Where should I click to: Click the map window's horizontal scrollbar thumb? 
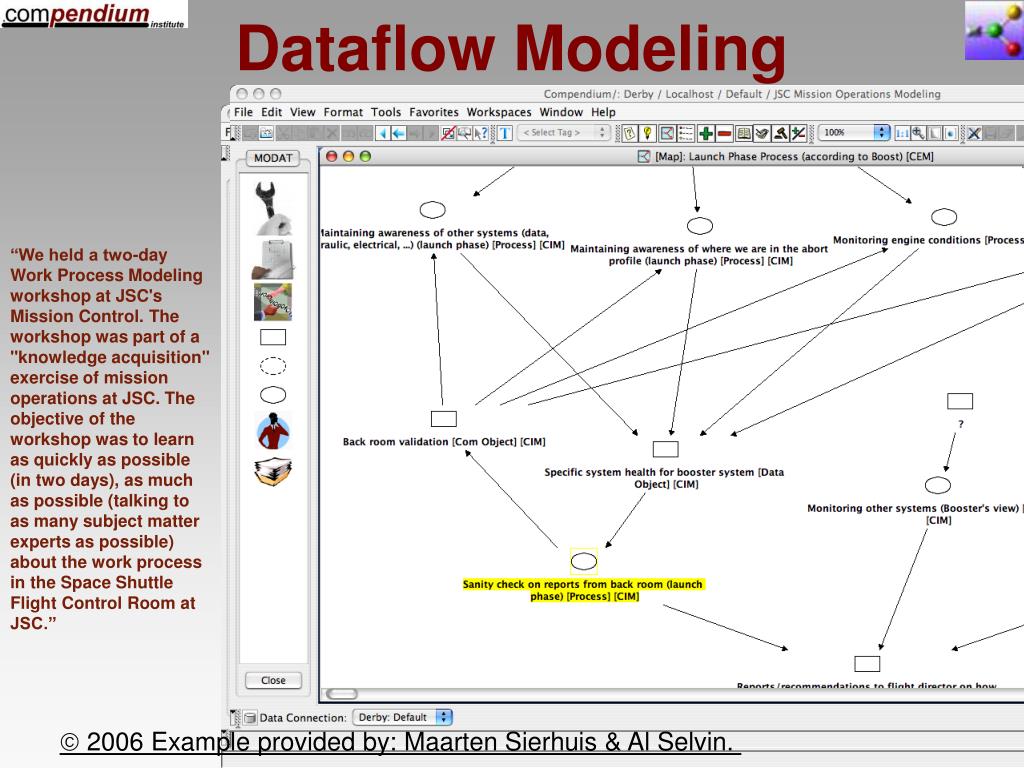click(342, 694)
